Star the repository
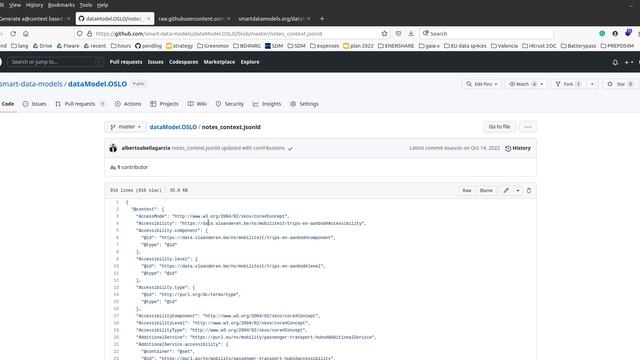The height and width of the screenshot is (360, 640). 620,84
